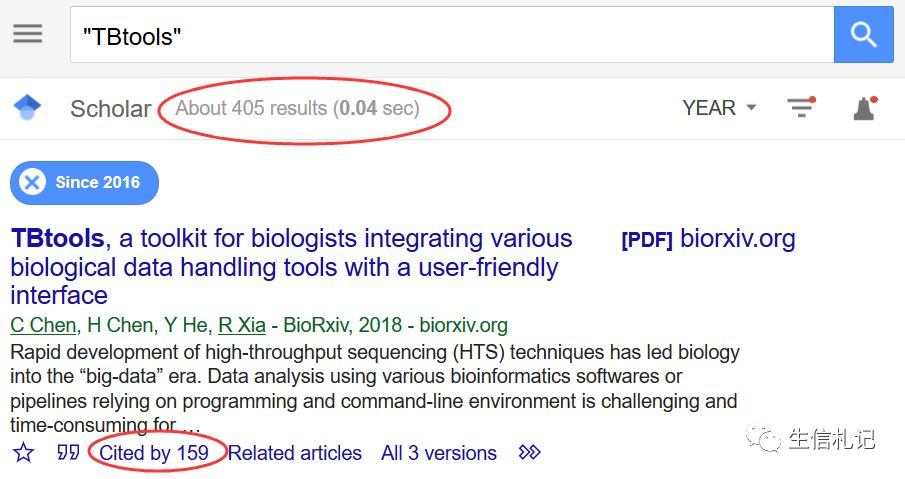This screenshot has height=479, width=905.
Task: Open the [PDF] biorxiv.org link
Action: point(708,239)
